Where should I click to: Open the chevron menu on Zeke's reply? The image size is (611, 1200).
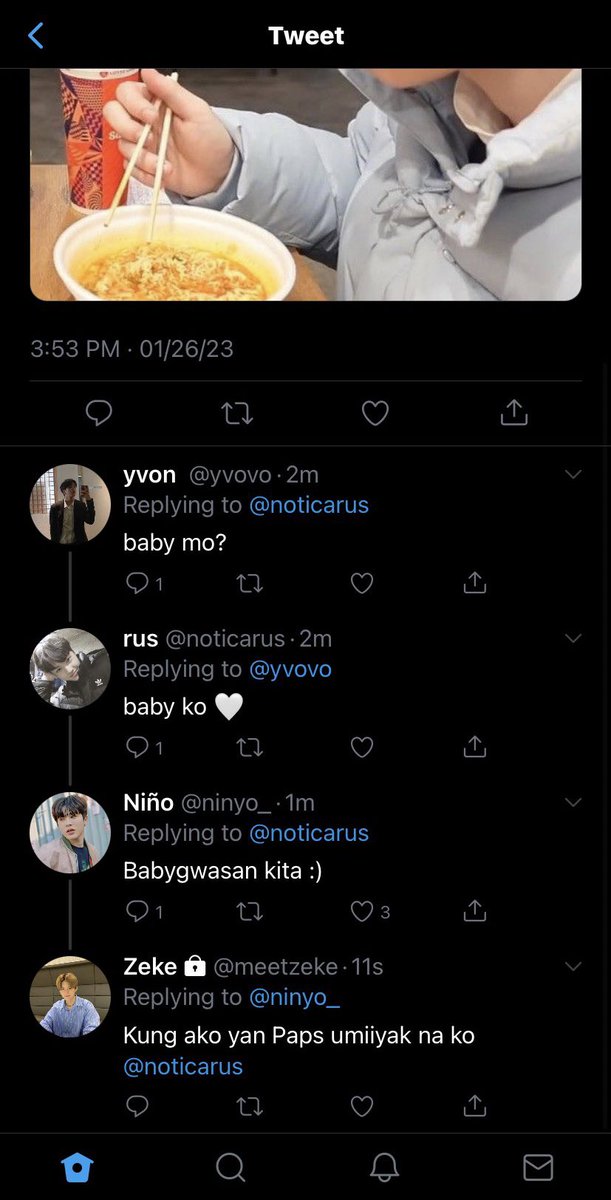point(573,966)
